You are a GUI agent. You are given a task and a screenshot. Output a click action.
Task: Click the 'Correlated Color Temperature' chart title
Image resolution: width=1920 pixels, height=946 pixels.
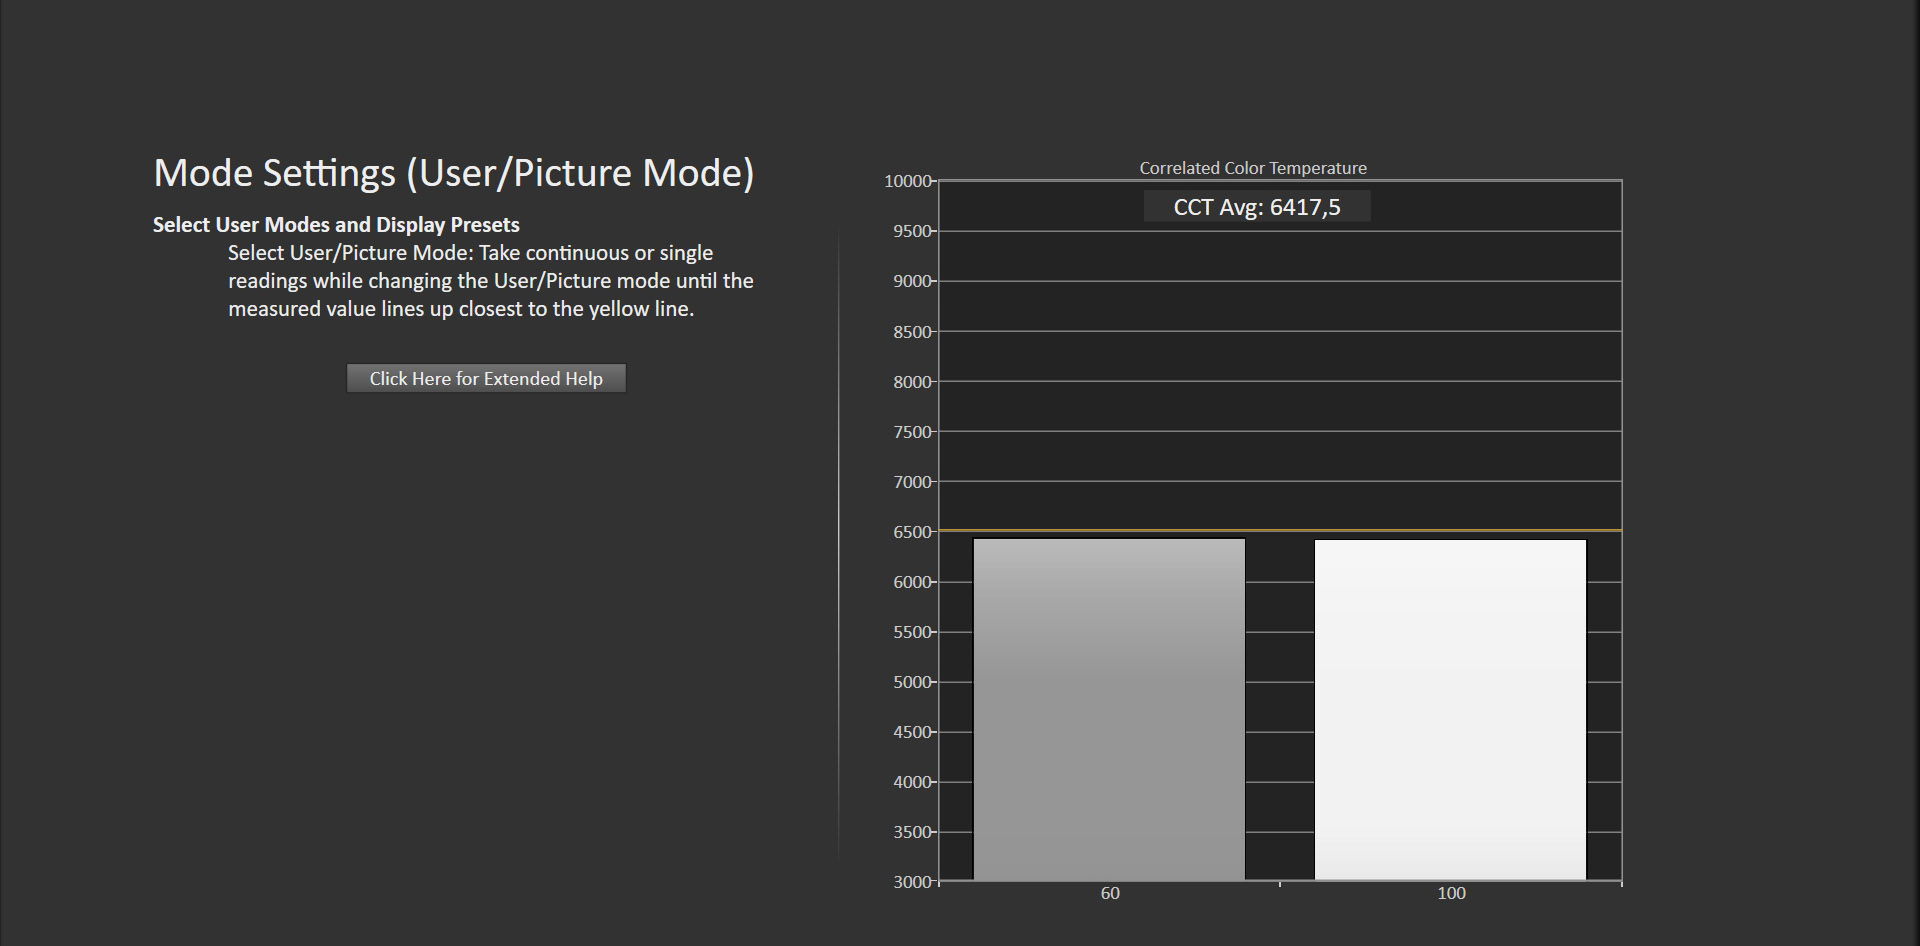(x=1253, y=168)
